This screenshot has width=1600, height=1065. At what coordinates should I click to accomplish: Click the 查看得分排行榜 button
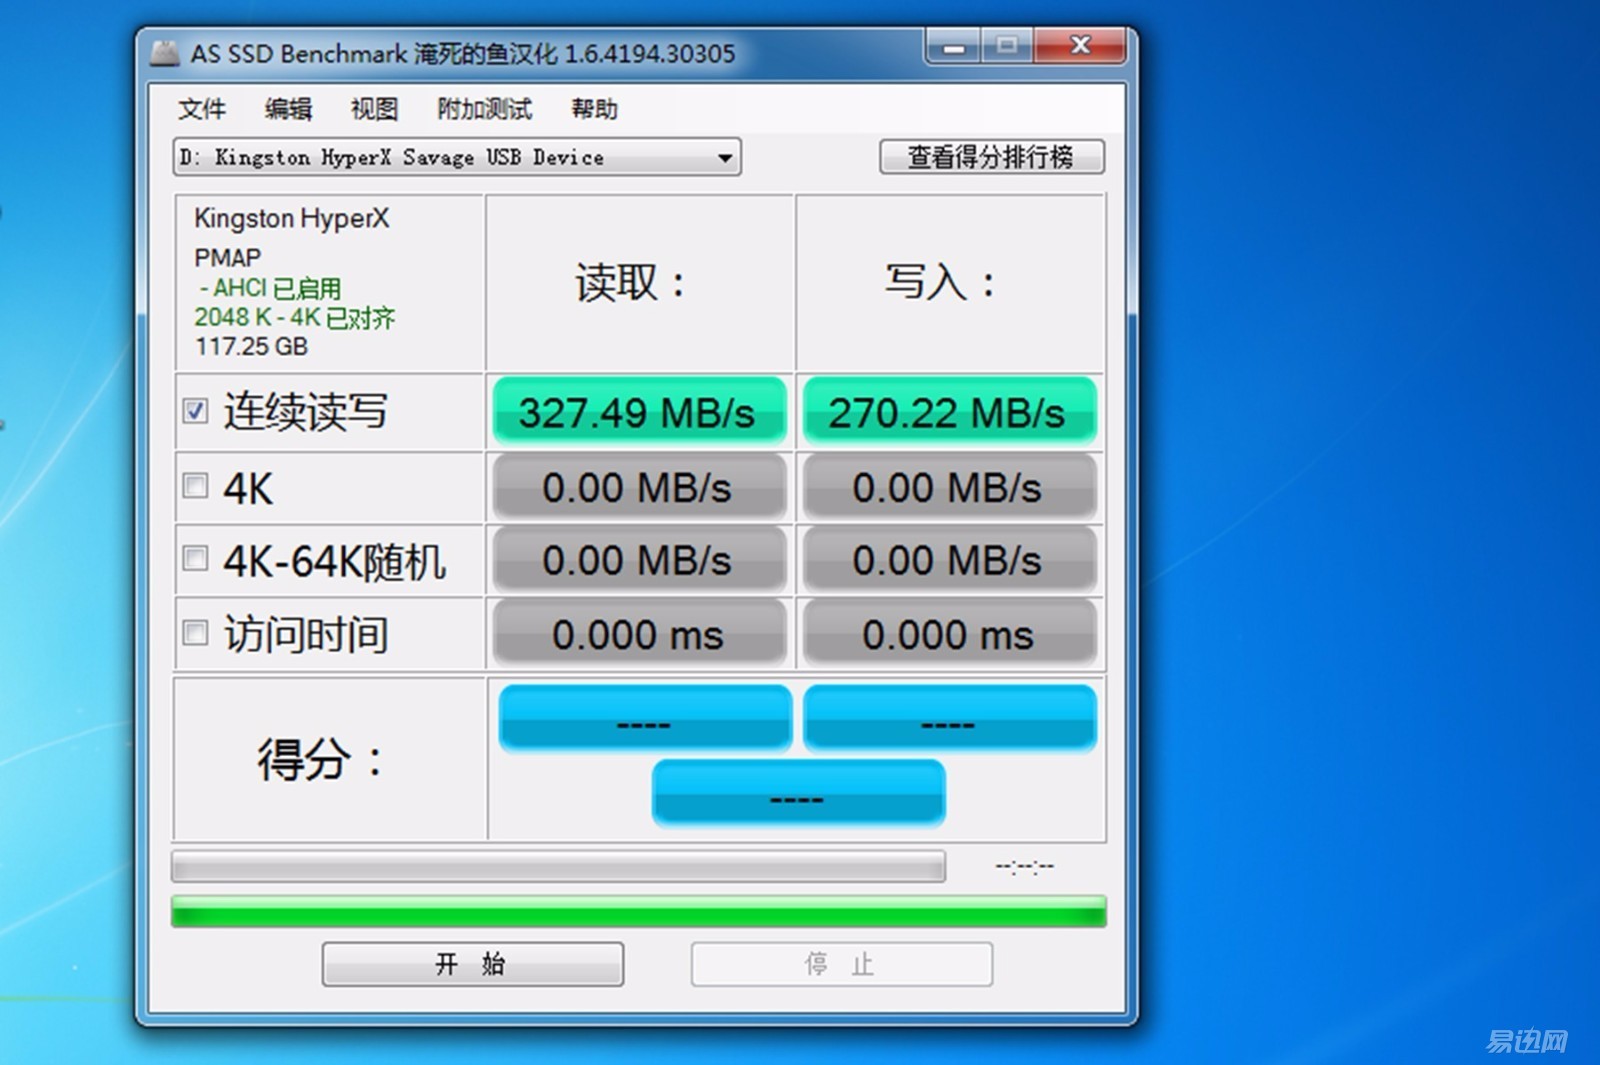pos(992,157)
